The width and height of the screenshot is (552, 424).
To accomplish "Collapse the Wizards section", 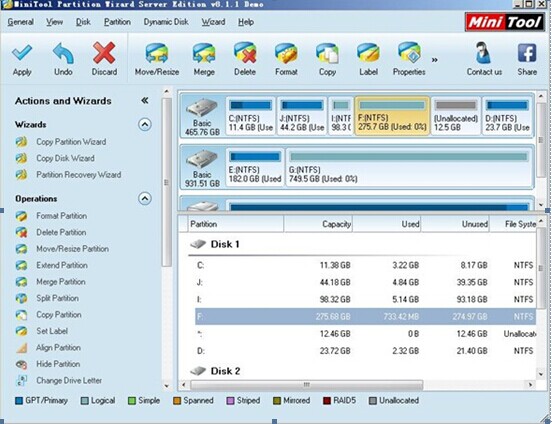I will 145,124.
